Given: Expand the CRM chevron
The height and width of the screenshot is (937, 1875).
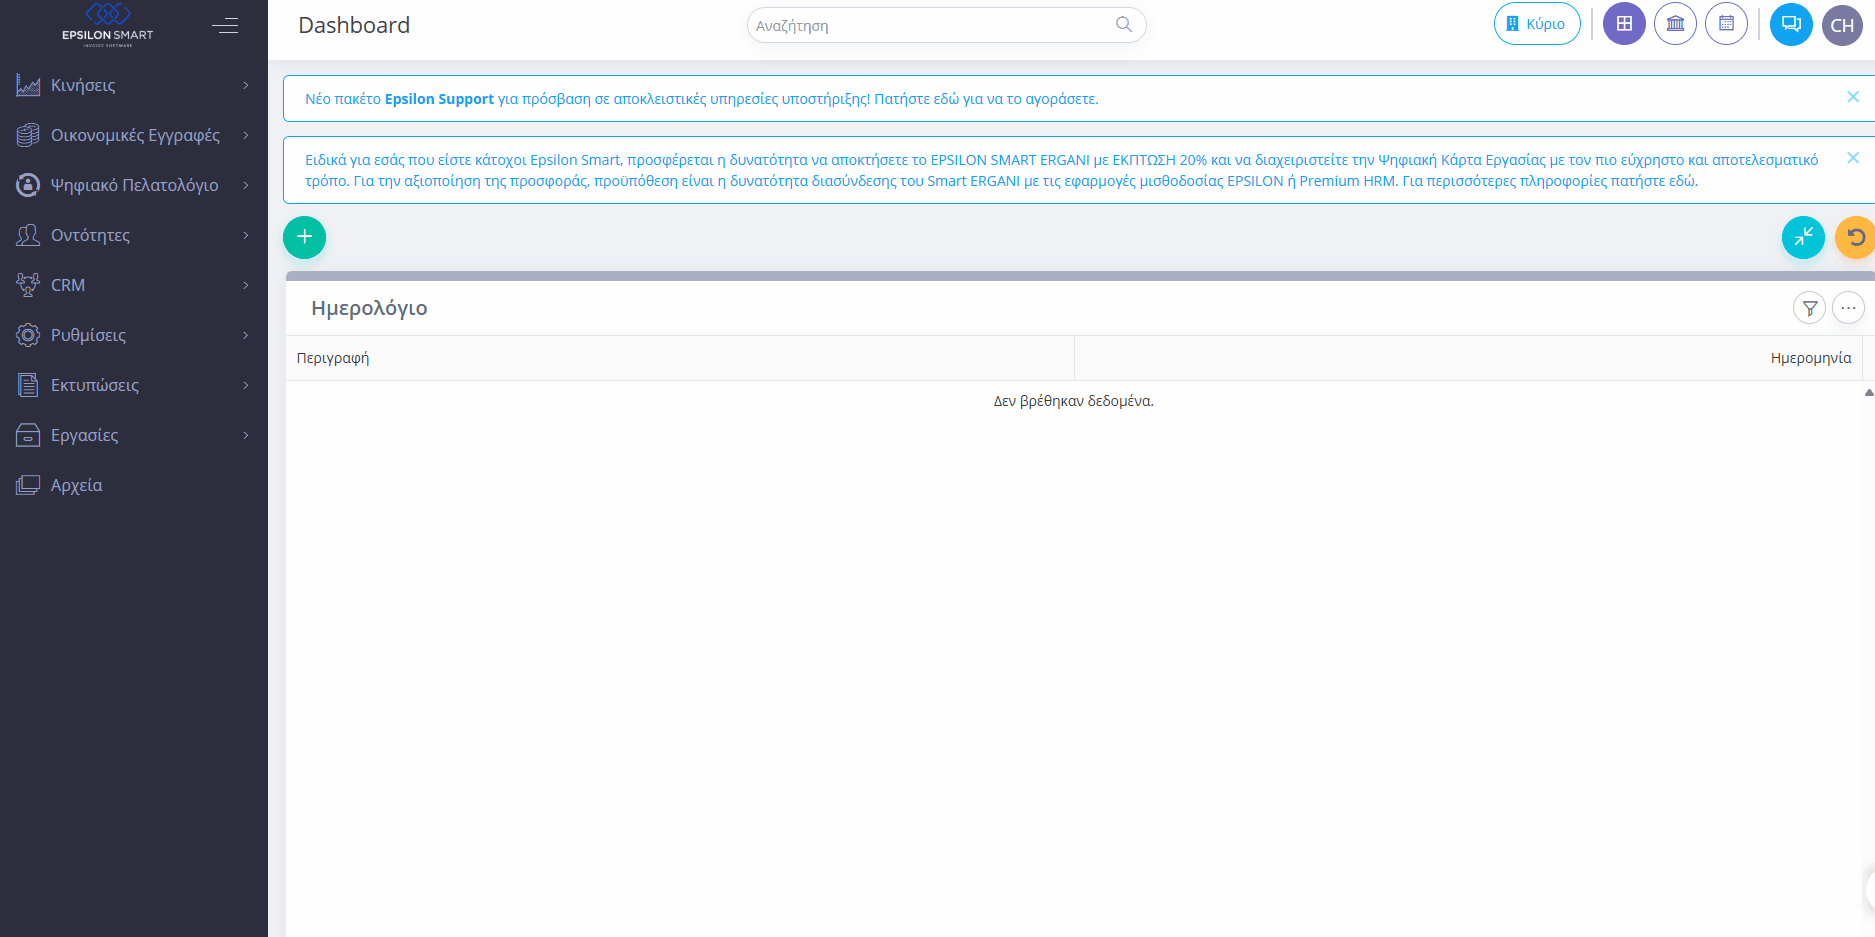Looking at the screenshot, I should click(246, 285).
